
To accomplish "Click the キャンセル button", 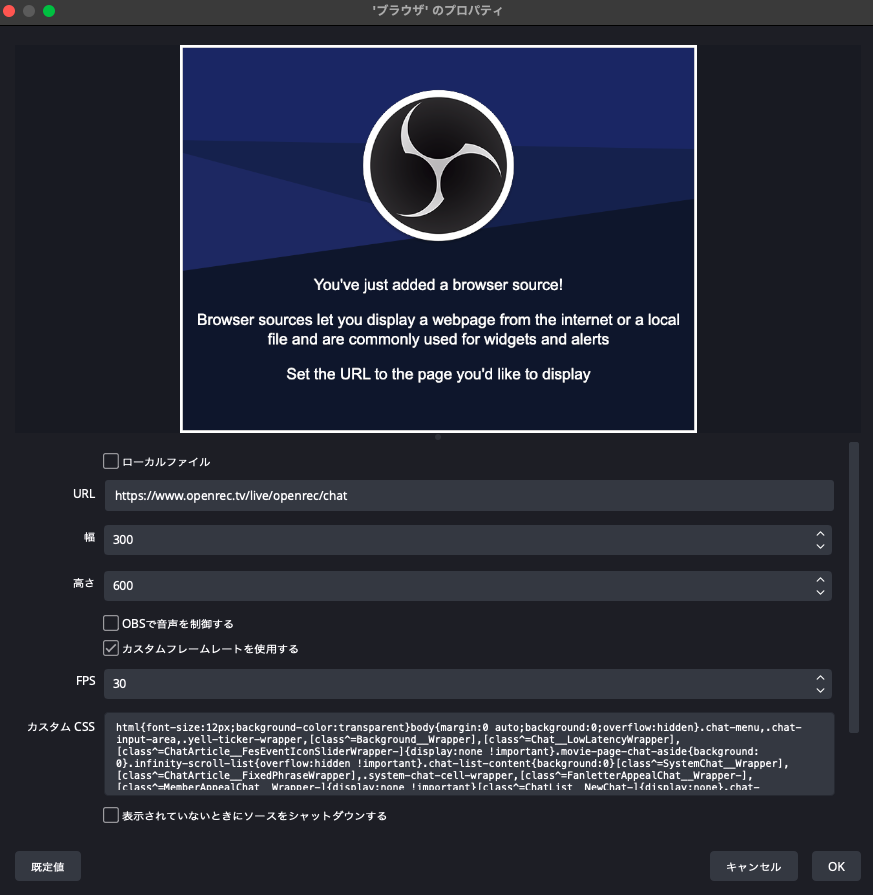I will [753, 866].
